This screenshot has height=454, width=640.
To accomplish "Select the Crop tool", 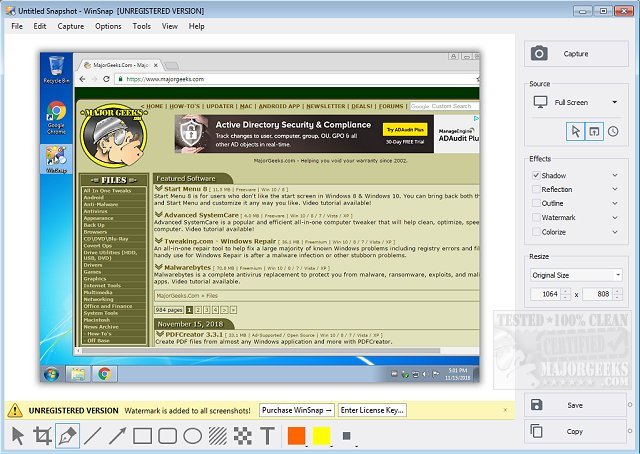I will (x=42, y=436).
